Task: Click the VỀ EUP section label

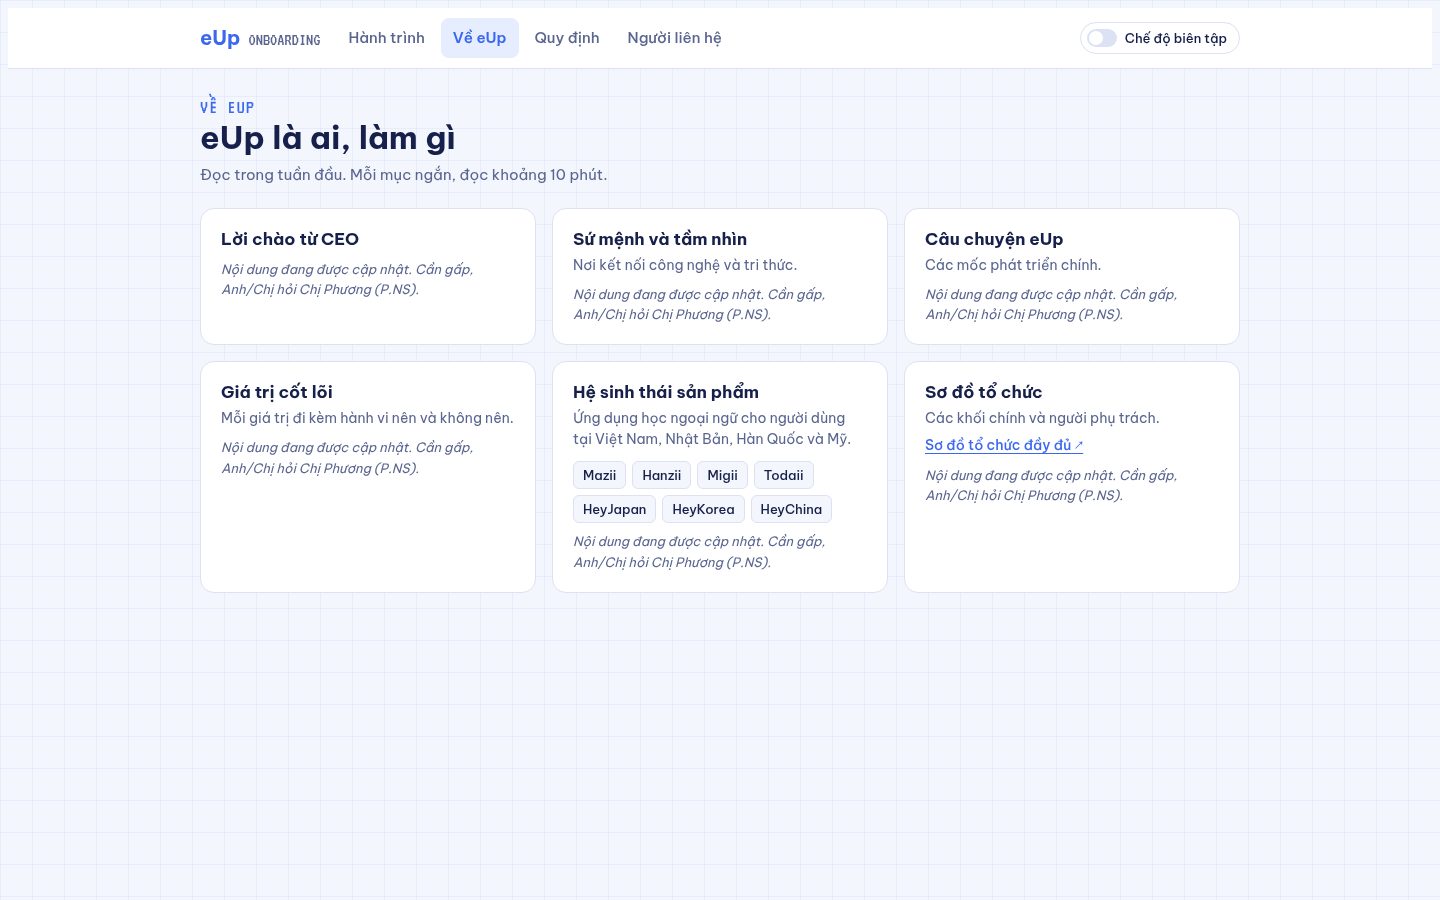Action: [227, 106]
